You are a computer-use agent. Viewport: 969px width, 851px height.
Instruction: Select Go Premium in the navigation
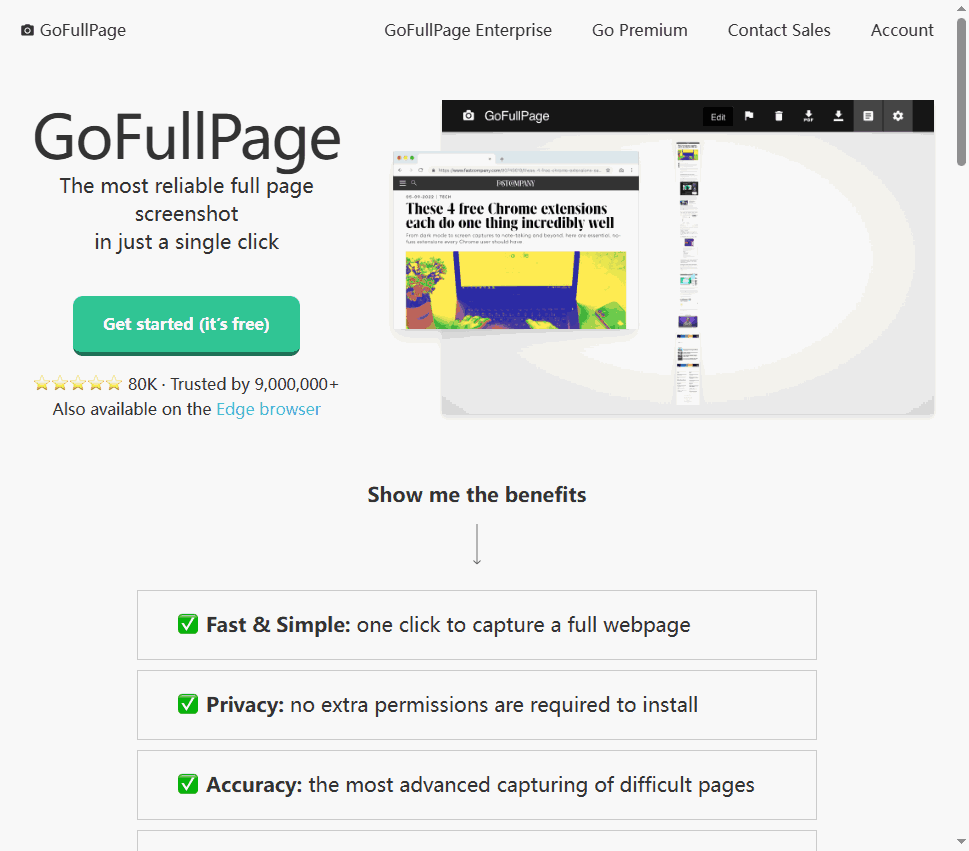[x=639, y=30]
